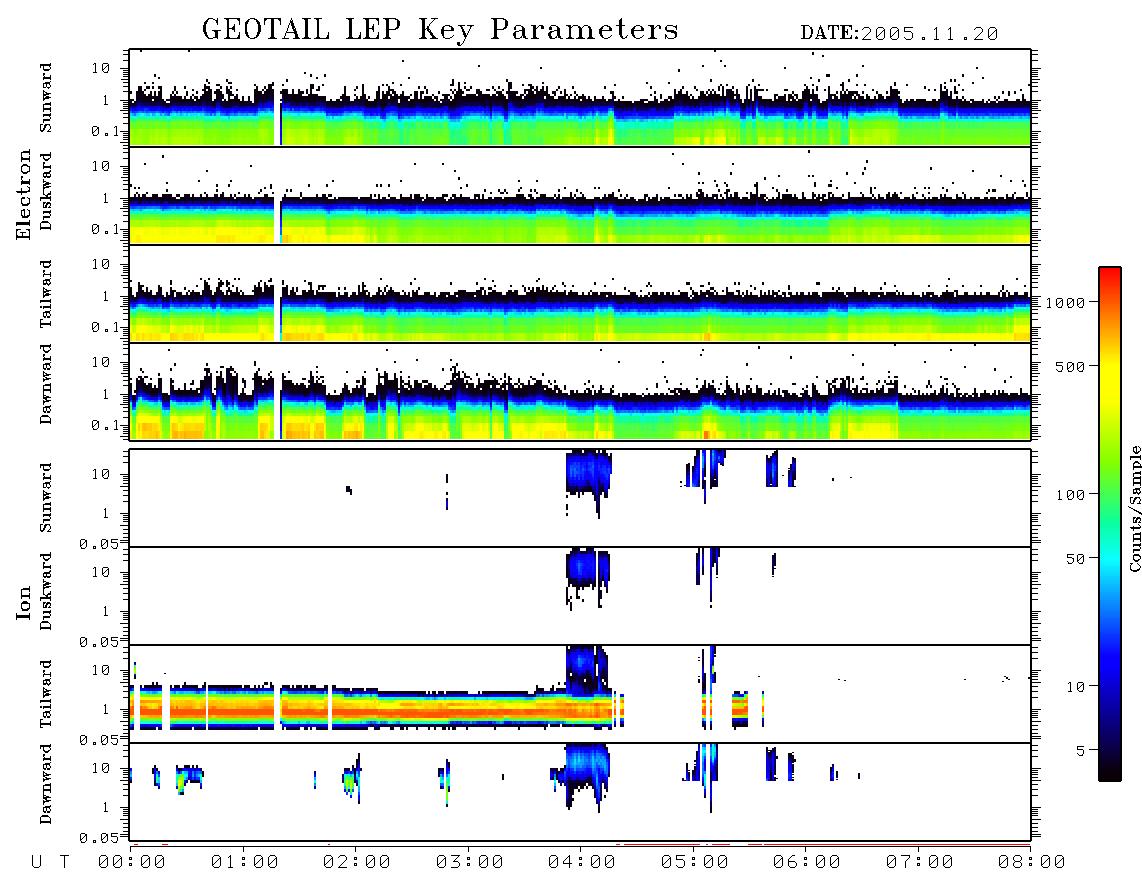Select the Electron Sunward panel label
Viewport: 1142px width, 880px height.
coord(46,98)
